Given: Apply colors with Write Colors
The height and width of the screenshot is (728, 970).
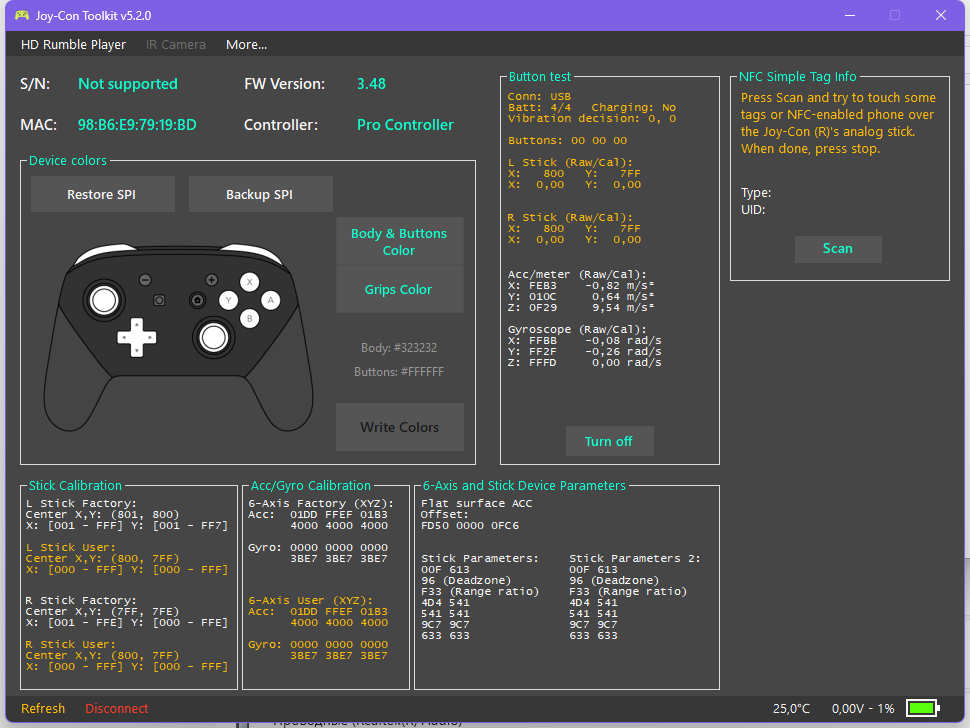Looking at the screenshot, I should click(399, 426).
